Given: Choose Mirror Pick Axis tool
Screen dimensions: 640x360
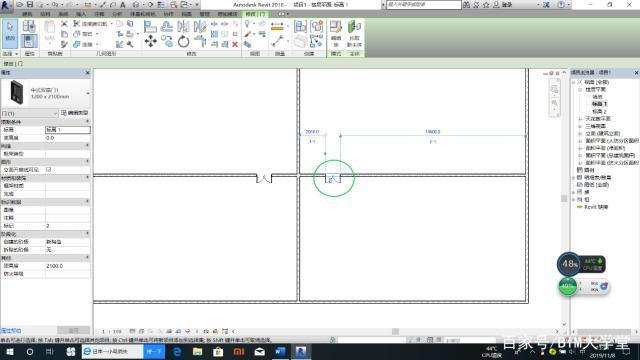Looking at the screenshot, I should pyautogui.click(x=183, y=27).
